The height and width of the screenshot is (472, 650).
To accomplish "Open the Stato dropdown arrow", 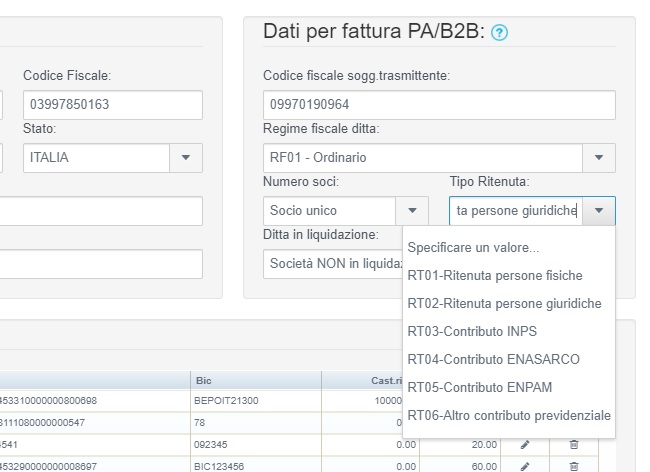I will tap(185, 158).
